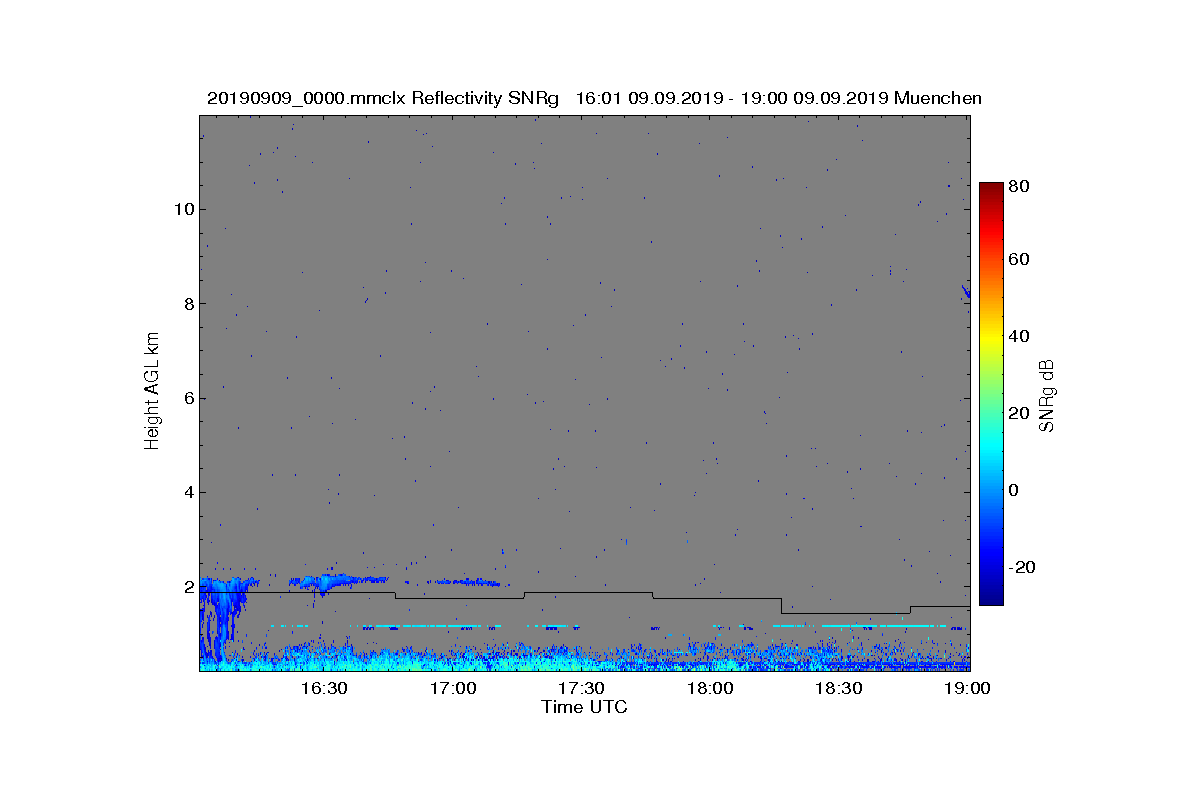Click the 'SNRg dB' colorbar label
Viewport: 1200px width, 800px height.
click(1047, 395)
